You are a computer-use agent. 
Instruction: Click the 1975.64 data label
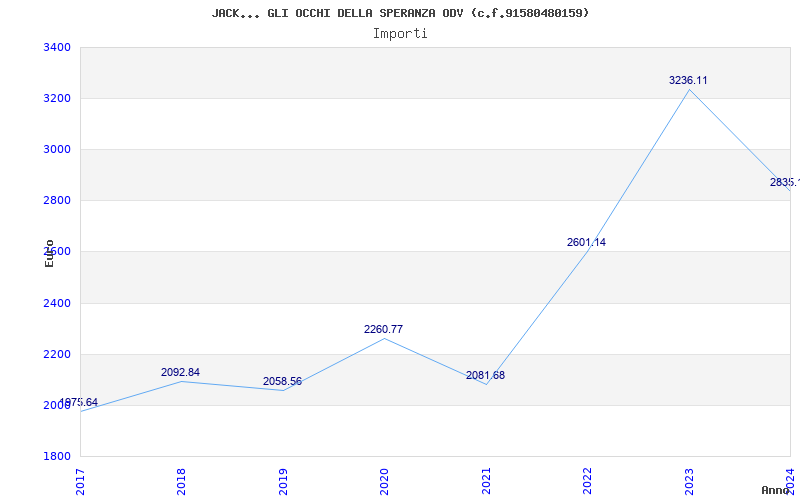pyautogui.click(x=79, y=402)
